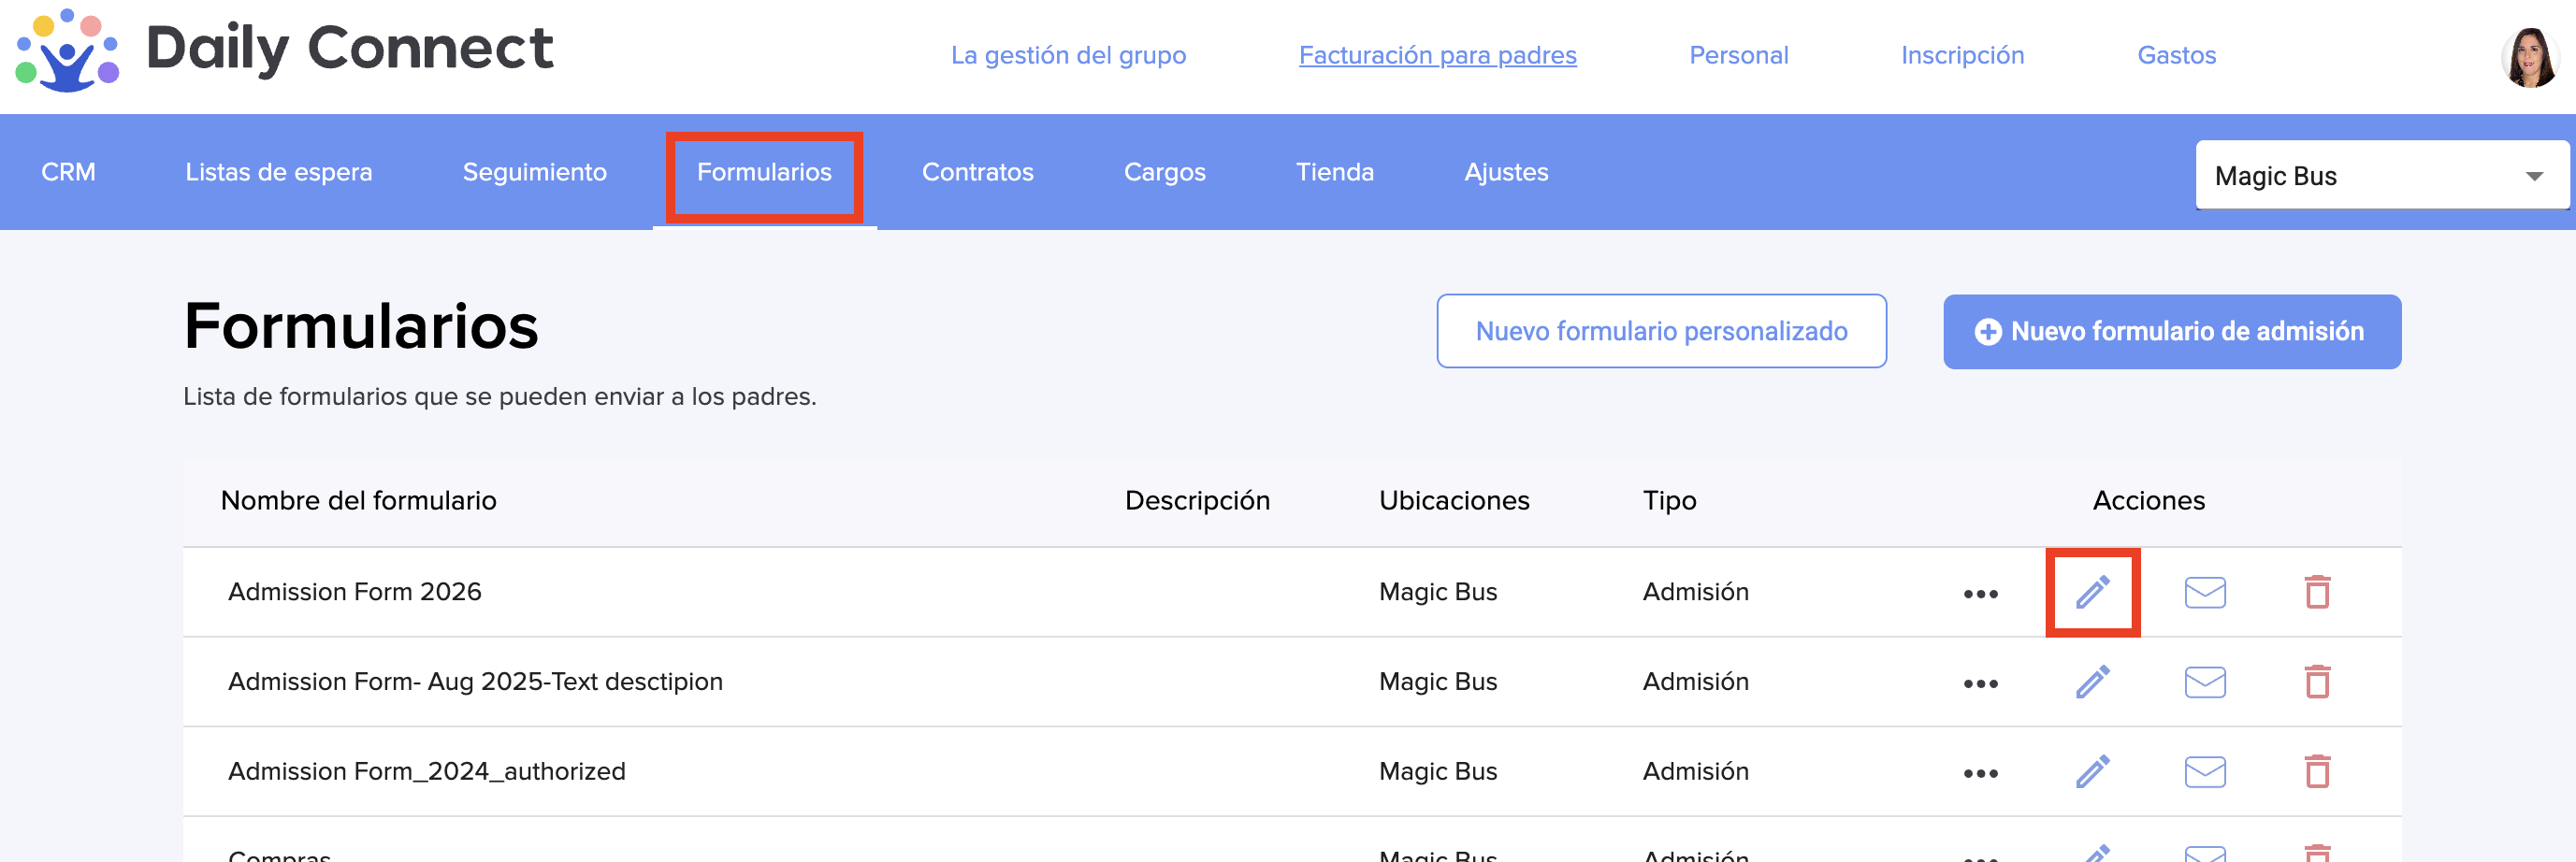Select the Formularios tab

764,172
